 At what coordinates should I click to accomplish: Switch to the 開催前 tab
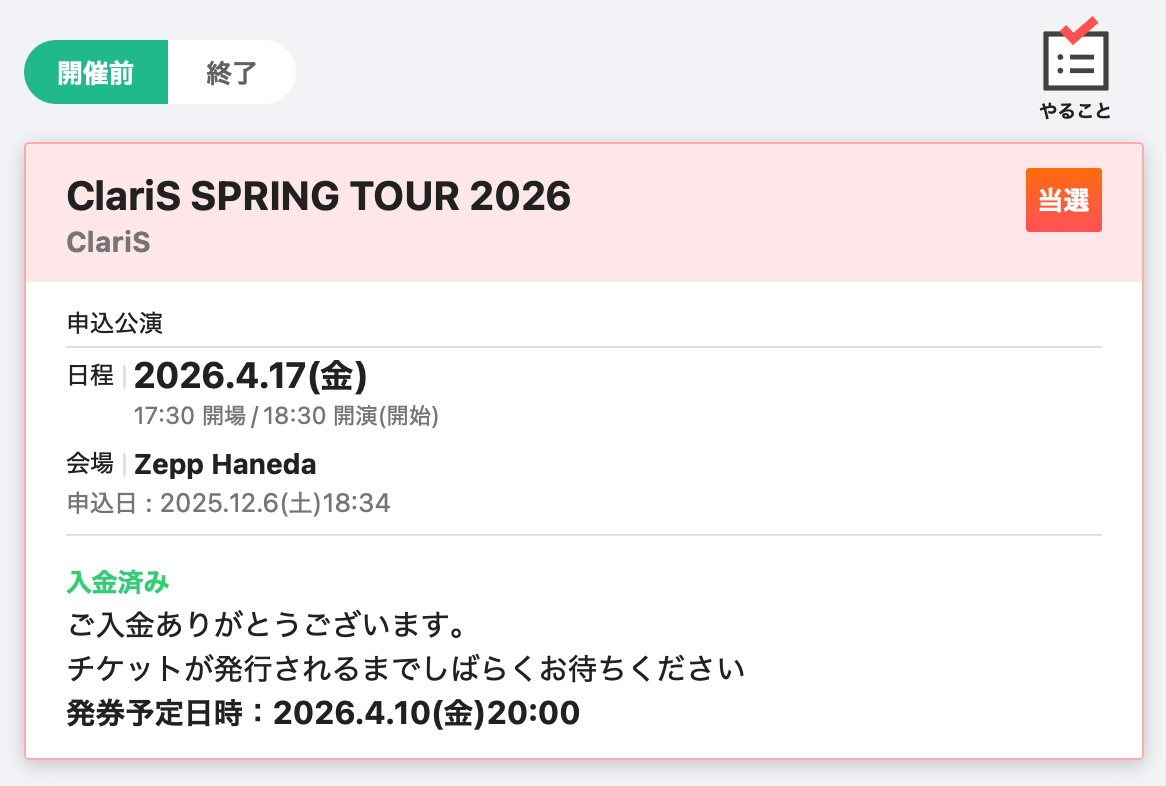(96, 73)
